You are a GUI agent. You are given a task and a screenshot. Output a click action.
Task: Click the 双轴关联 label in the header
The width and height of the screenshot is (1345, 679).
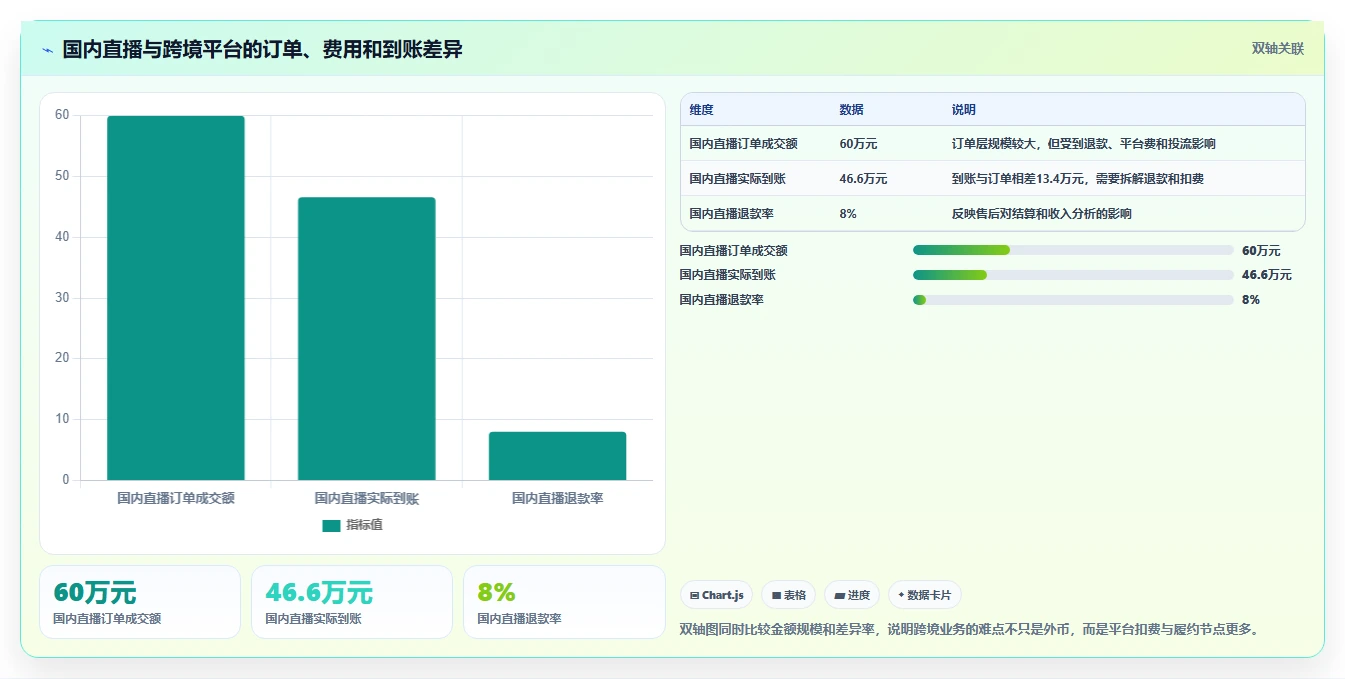[1277, 48]
